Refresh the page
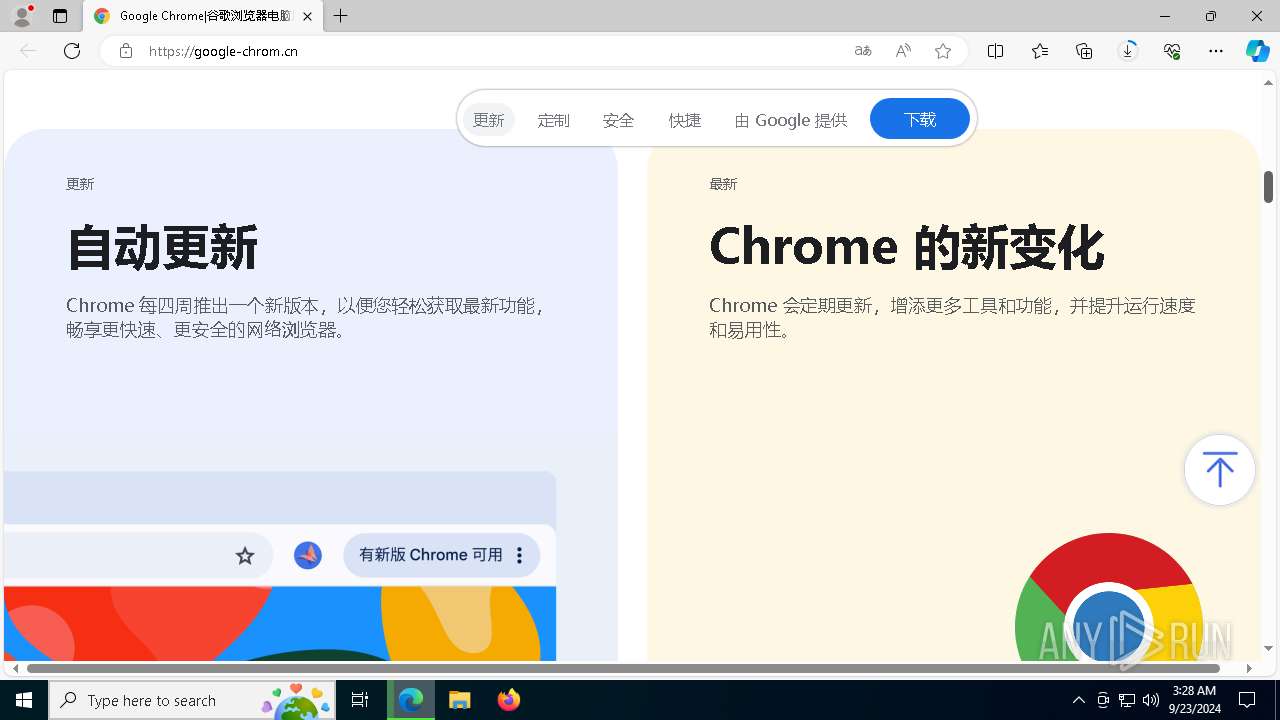Image resolution: width=1280 pixels, height=720 pixels. 72,51
